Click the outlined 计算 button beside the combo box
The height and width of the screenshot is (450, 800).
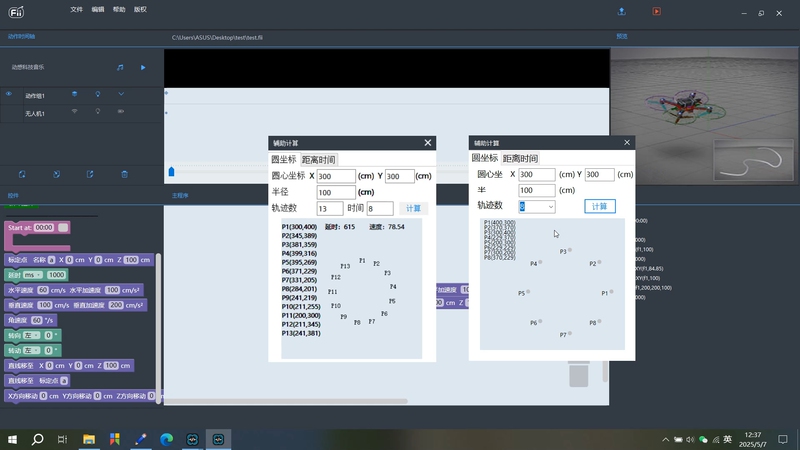pos(600,206)
